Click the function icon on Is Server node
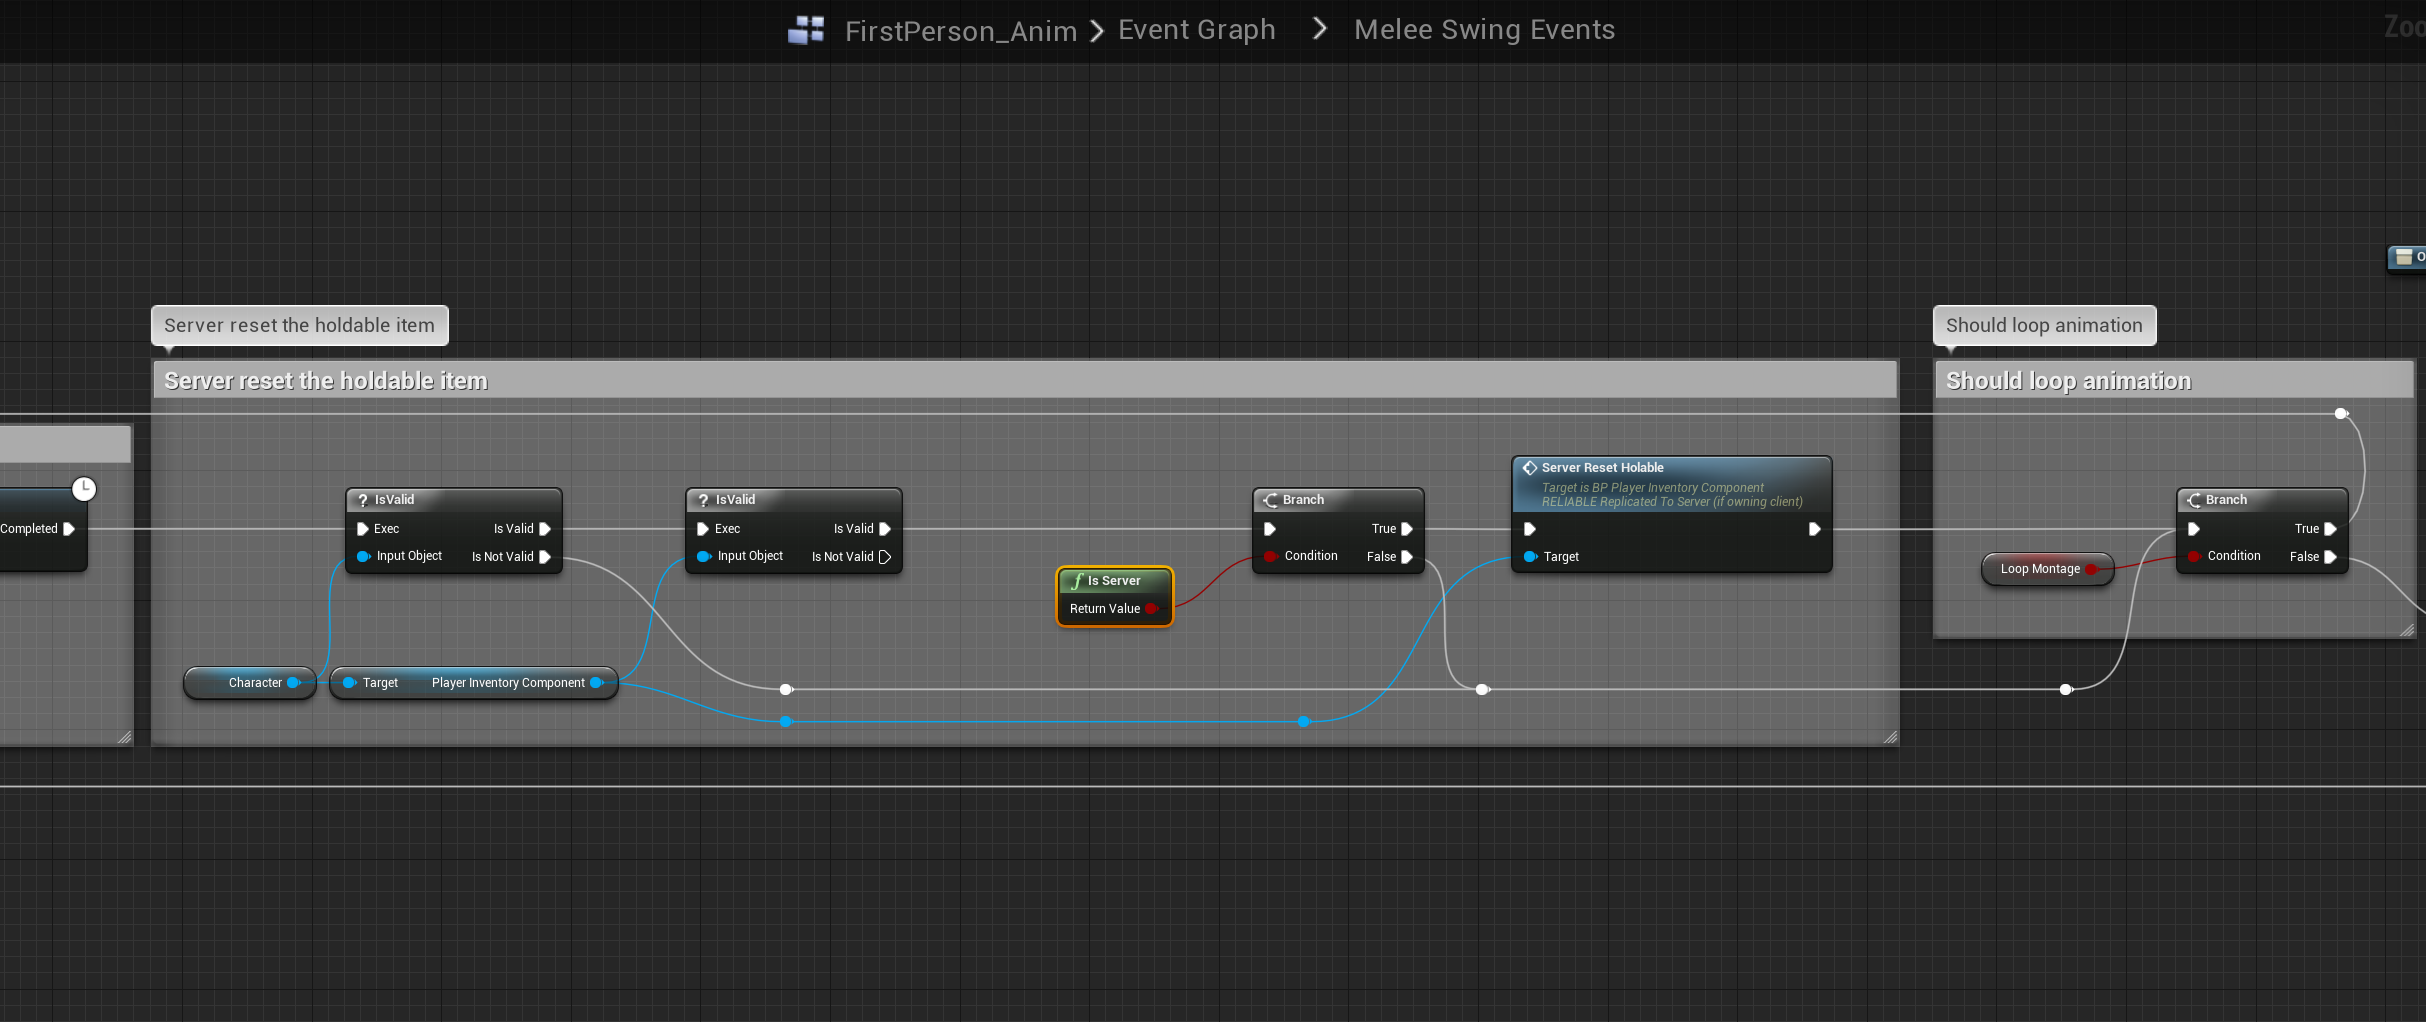 [1077, 581]
